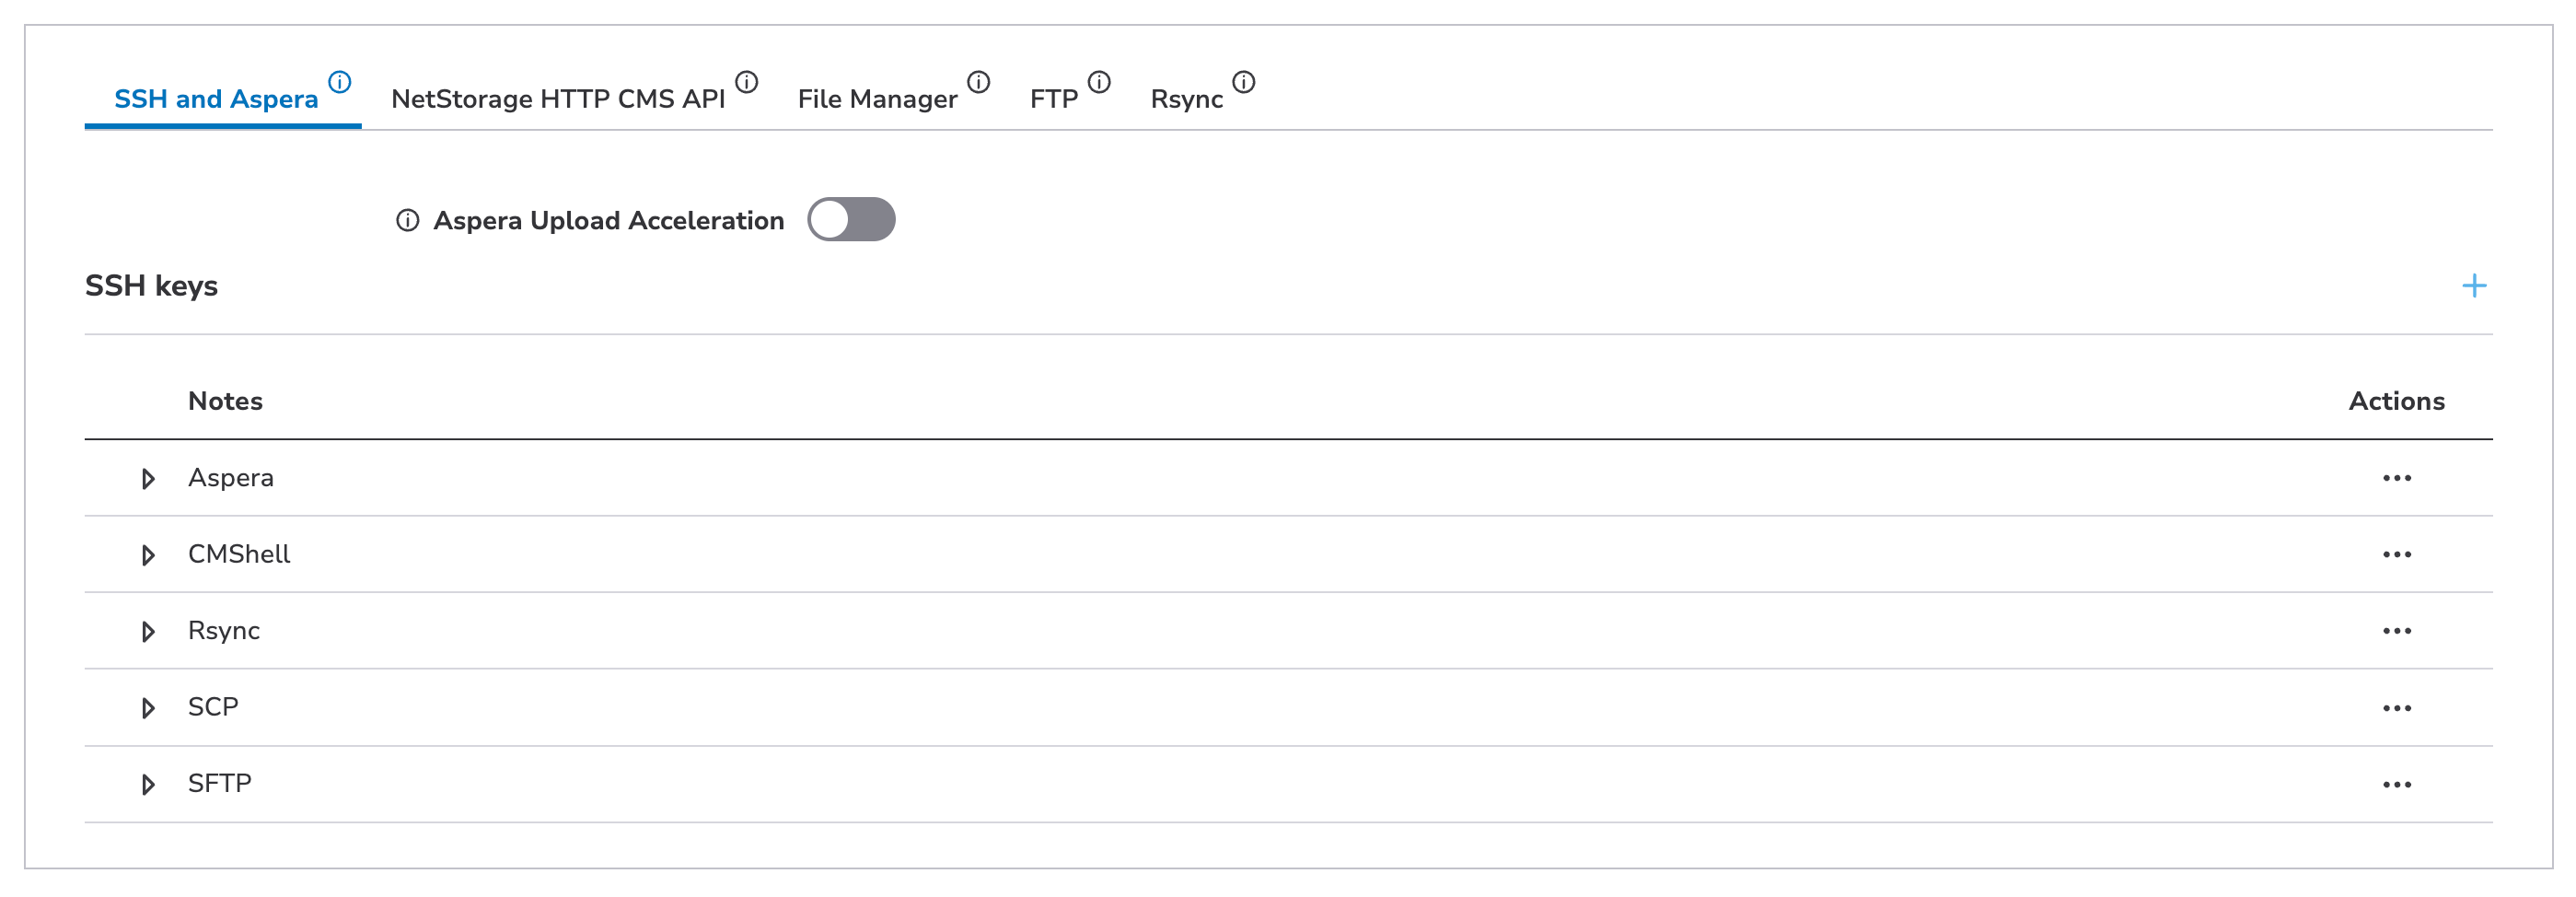Click the info icon next to File Manager
The image size is (2576, 897).
[x=979, y=82]
